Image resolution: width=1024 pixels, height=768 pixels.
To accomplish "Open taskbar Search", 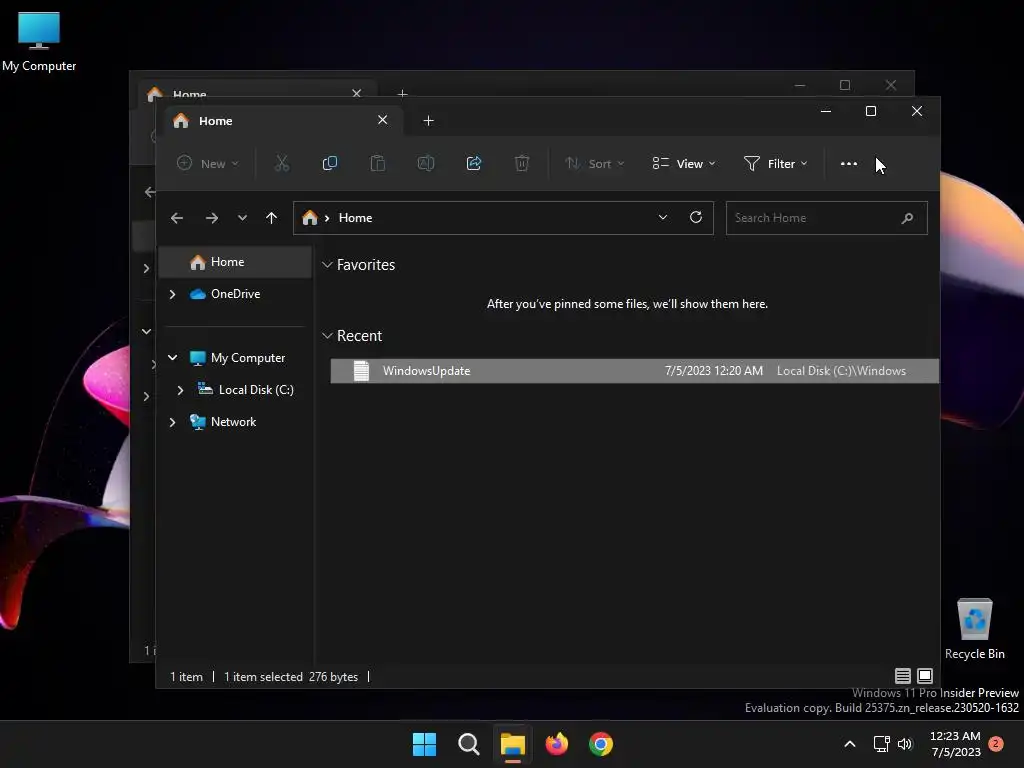I will pyautogui.click(x=468, y=744).
